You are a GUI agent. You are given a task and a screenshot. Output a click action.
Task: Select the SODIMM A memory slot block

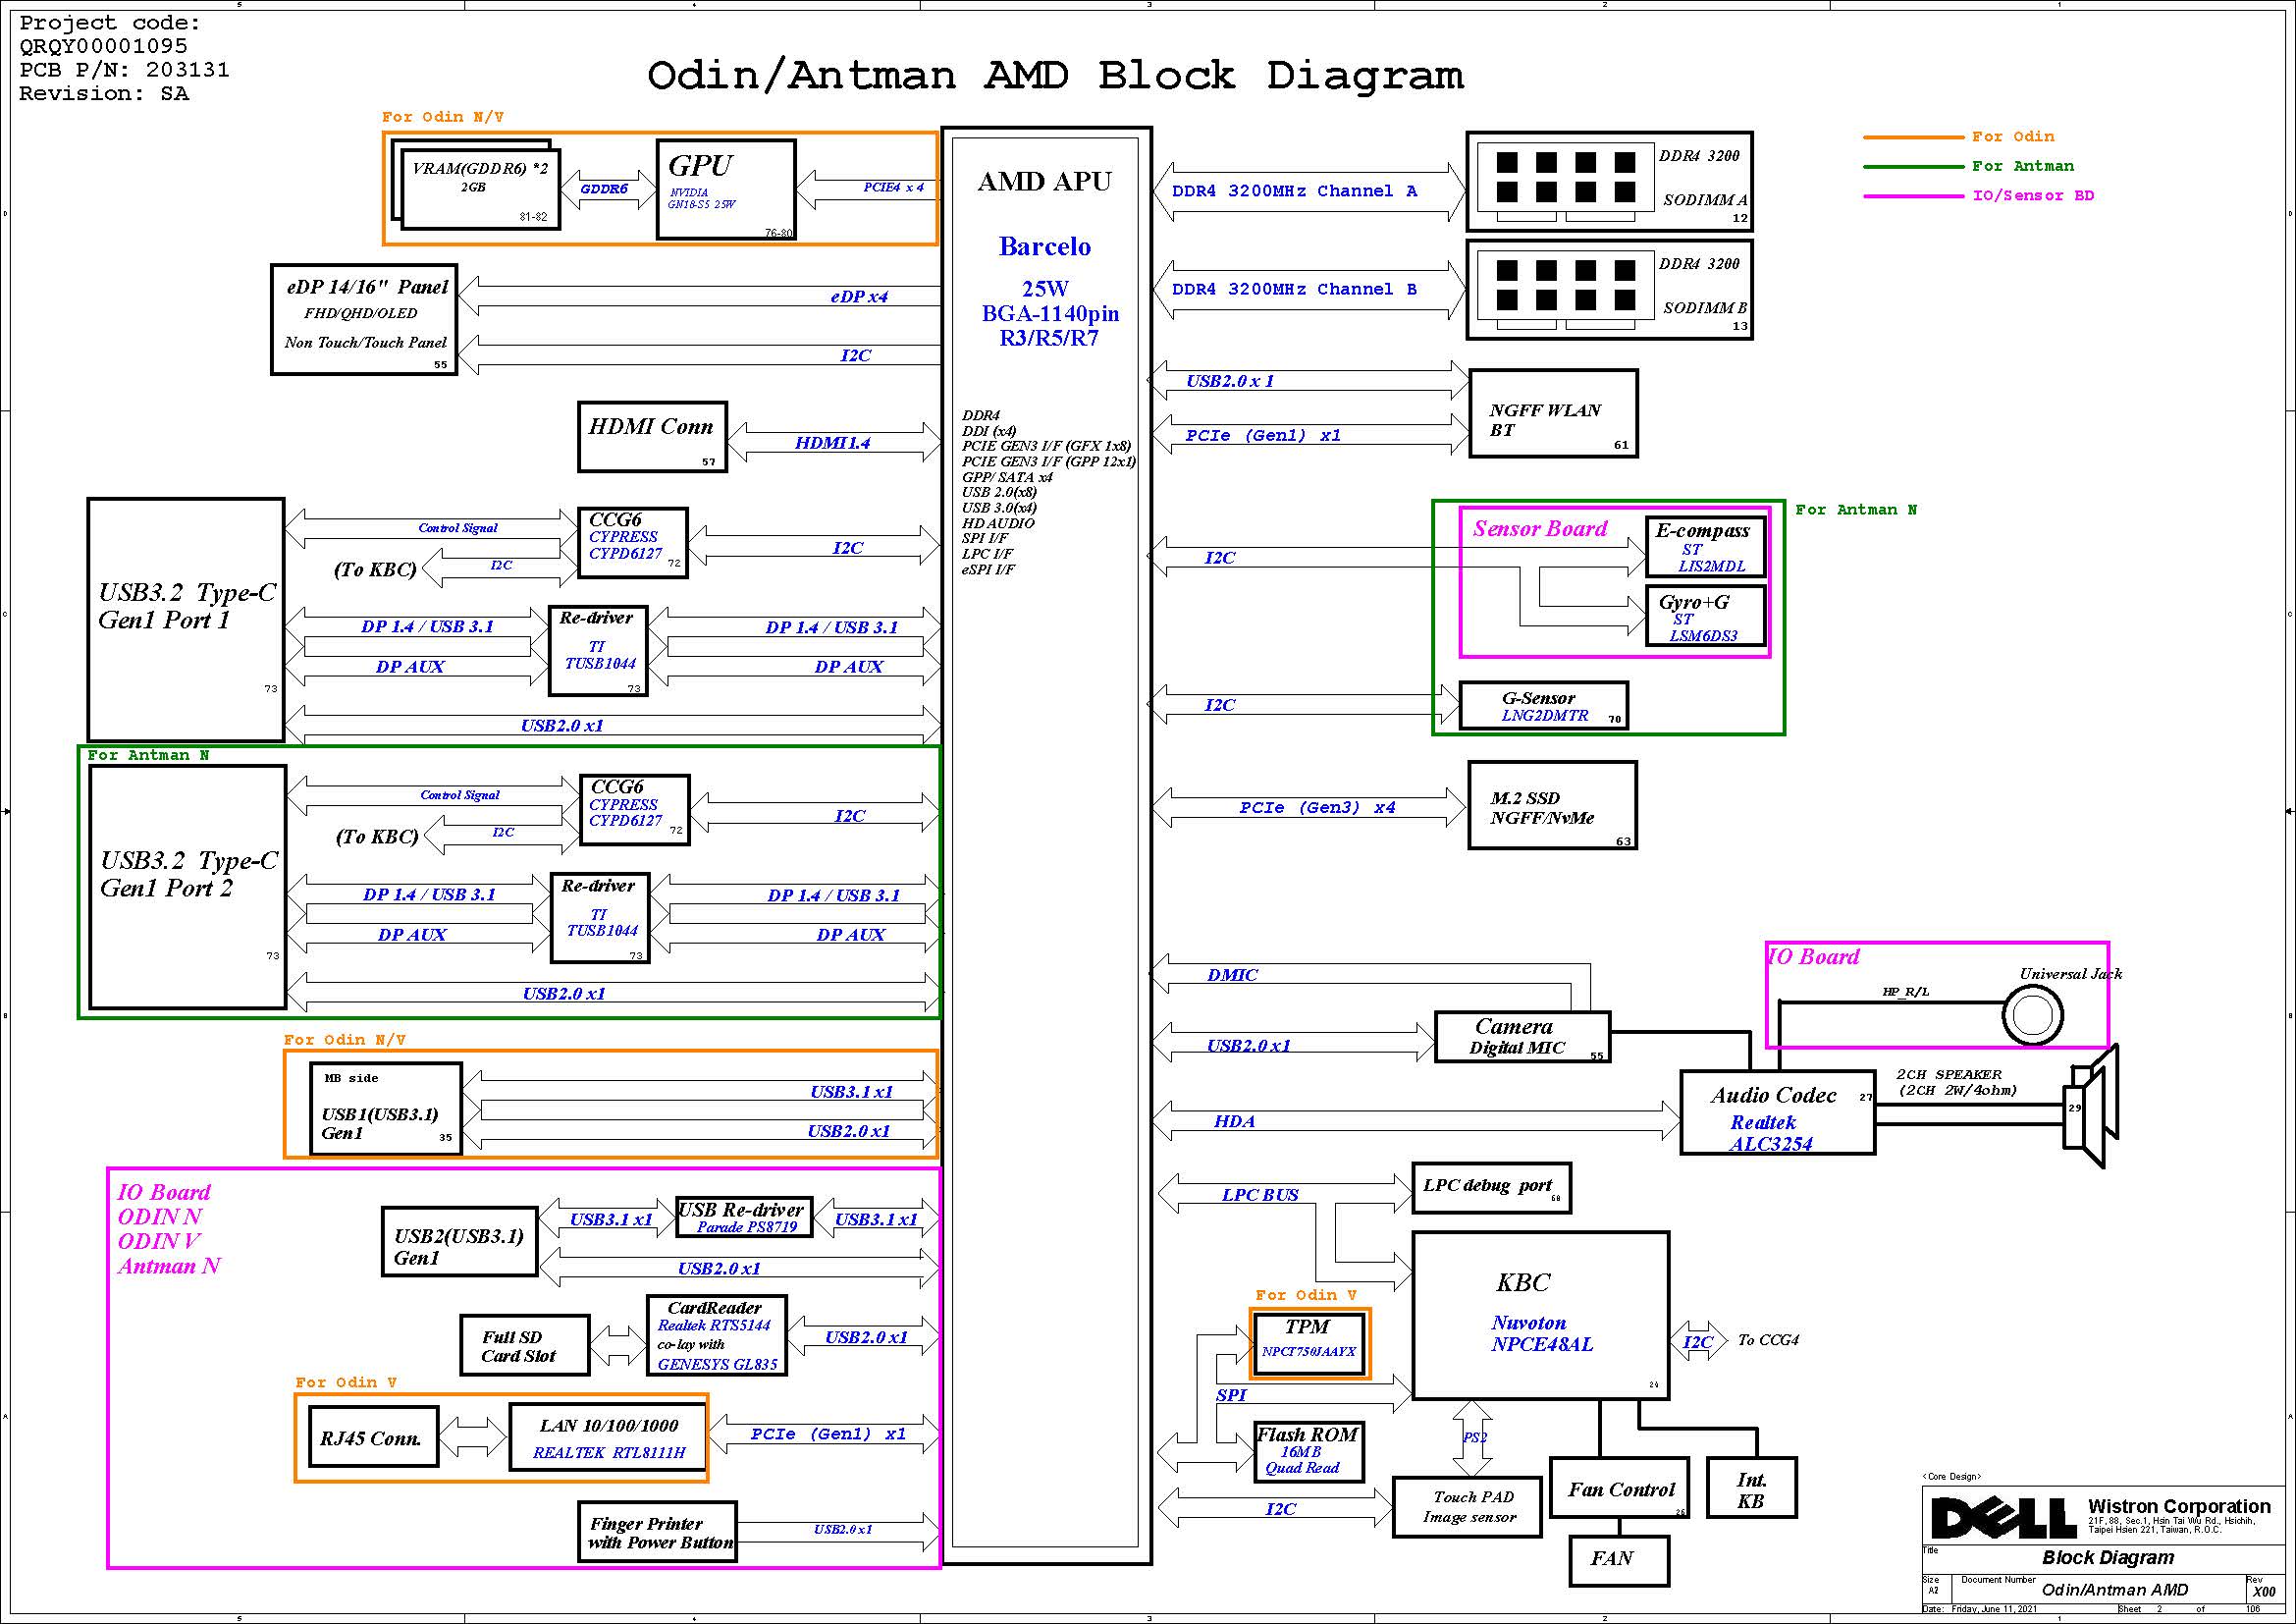pos(1609,182)
